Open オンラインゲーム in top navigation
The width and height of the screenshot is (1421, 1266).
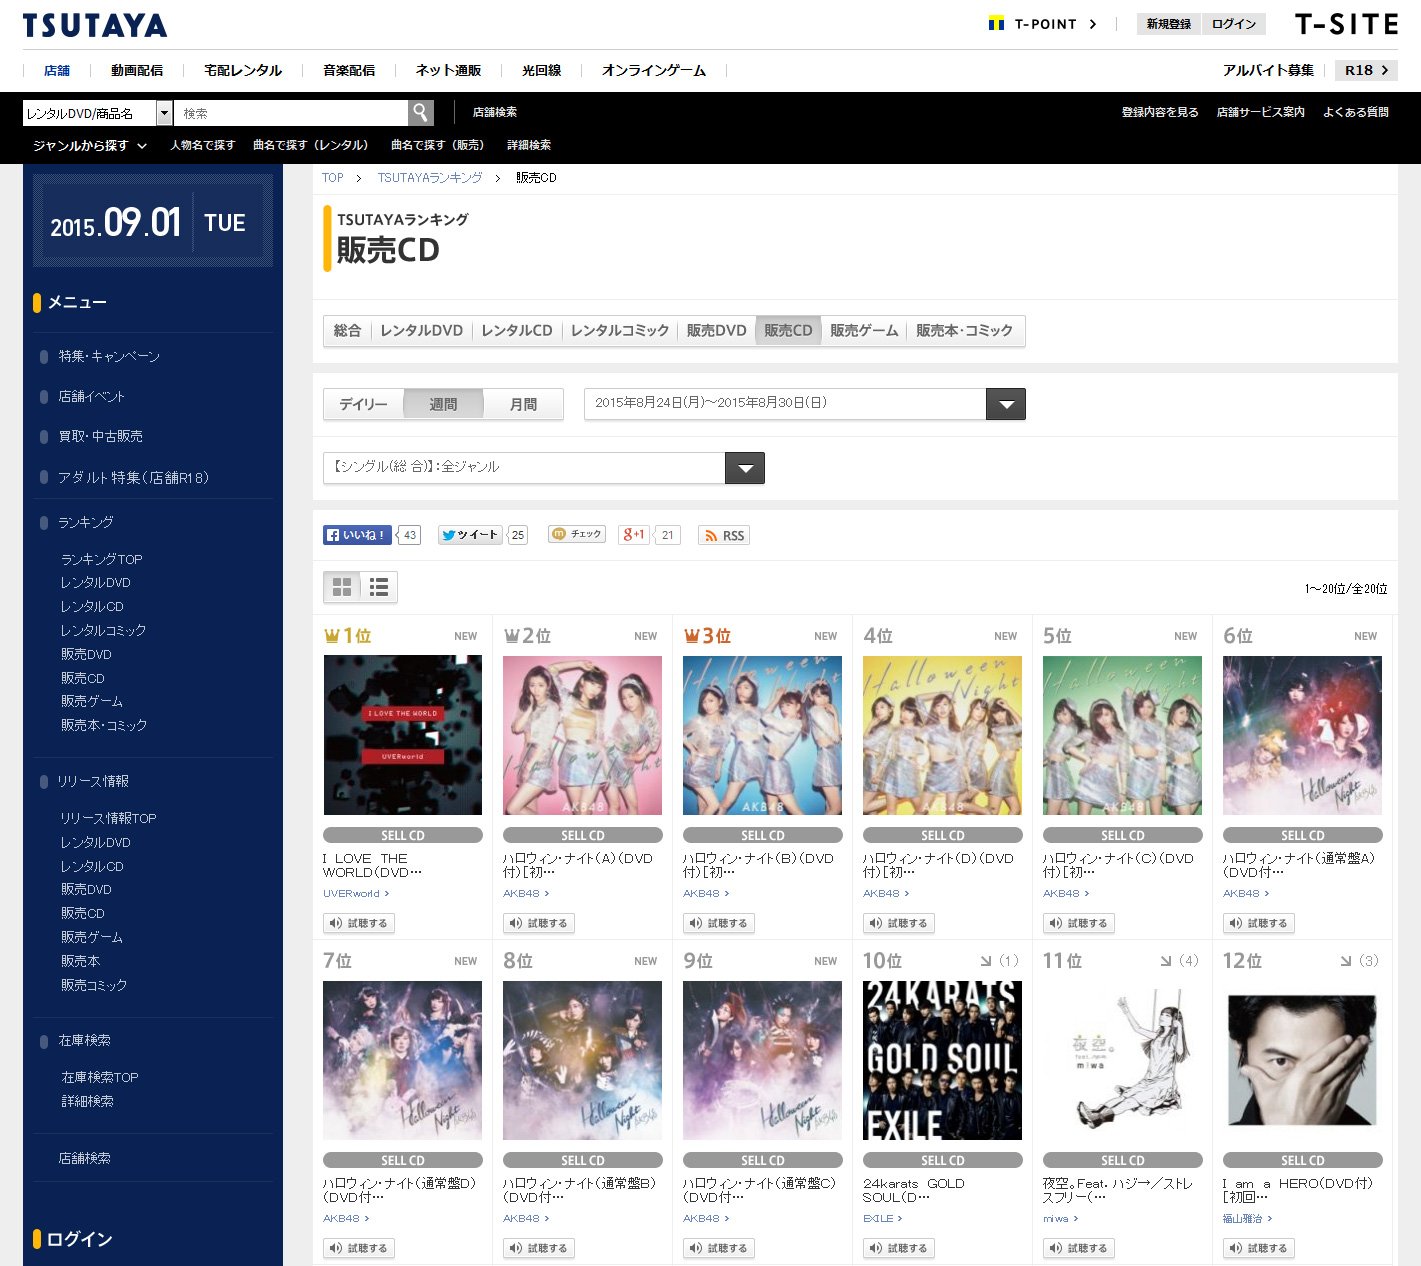(654, 70)
